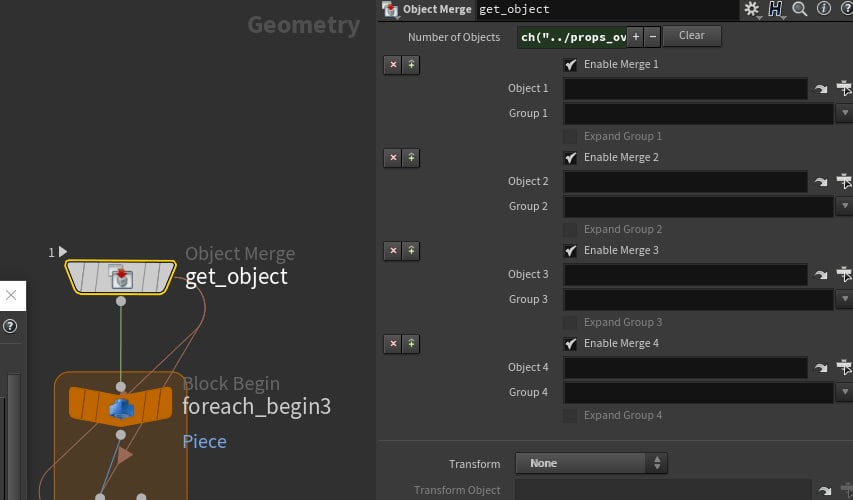Click the magnifier search parameters icon
Viewport: 853px width, 500px height.
(x=800, y=9)
